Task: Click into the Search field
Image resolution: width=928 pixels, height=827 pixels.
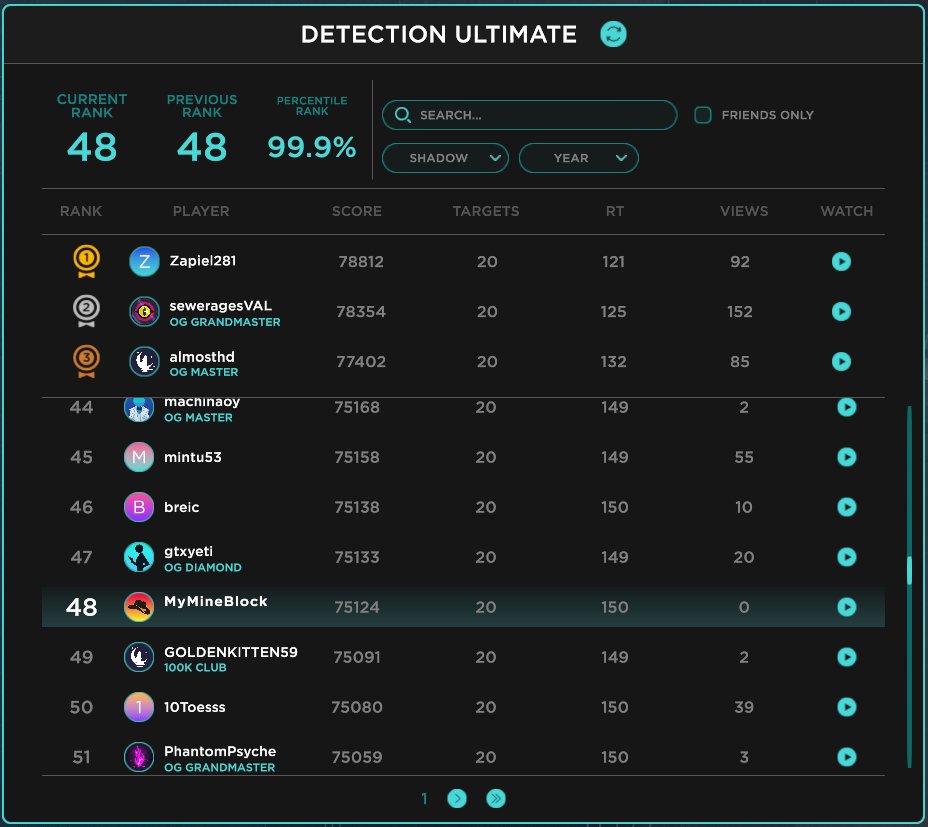Action: 530,115
